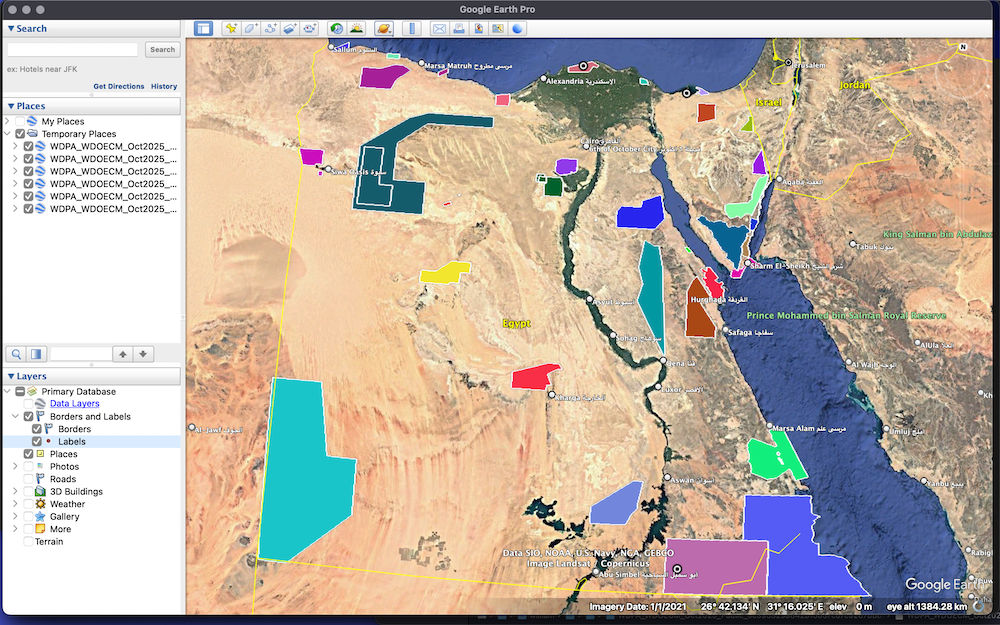Toggle the sidebar visibility button
The width and height of the screenshot is (1000, 625).
click(203, 28)
